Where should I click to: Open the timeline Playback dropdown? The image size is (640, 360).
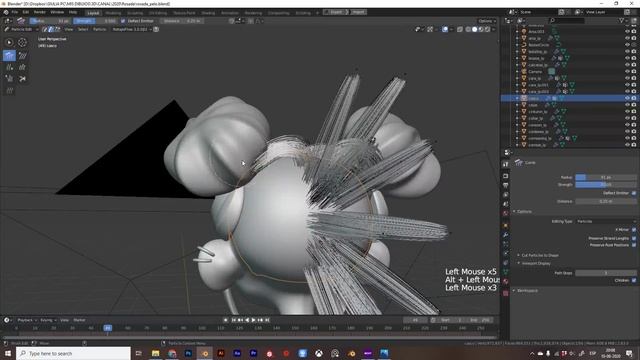(x=27, y=320)
